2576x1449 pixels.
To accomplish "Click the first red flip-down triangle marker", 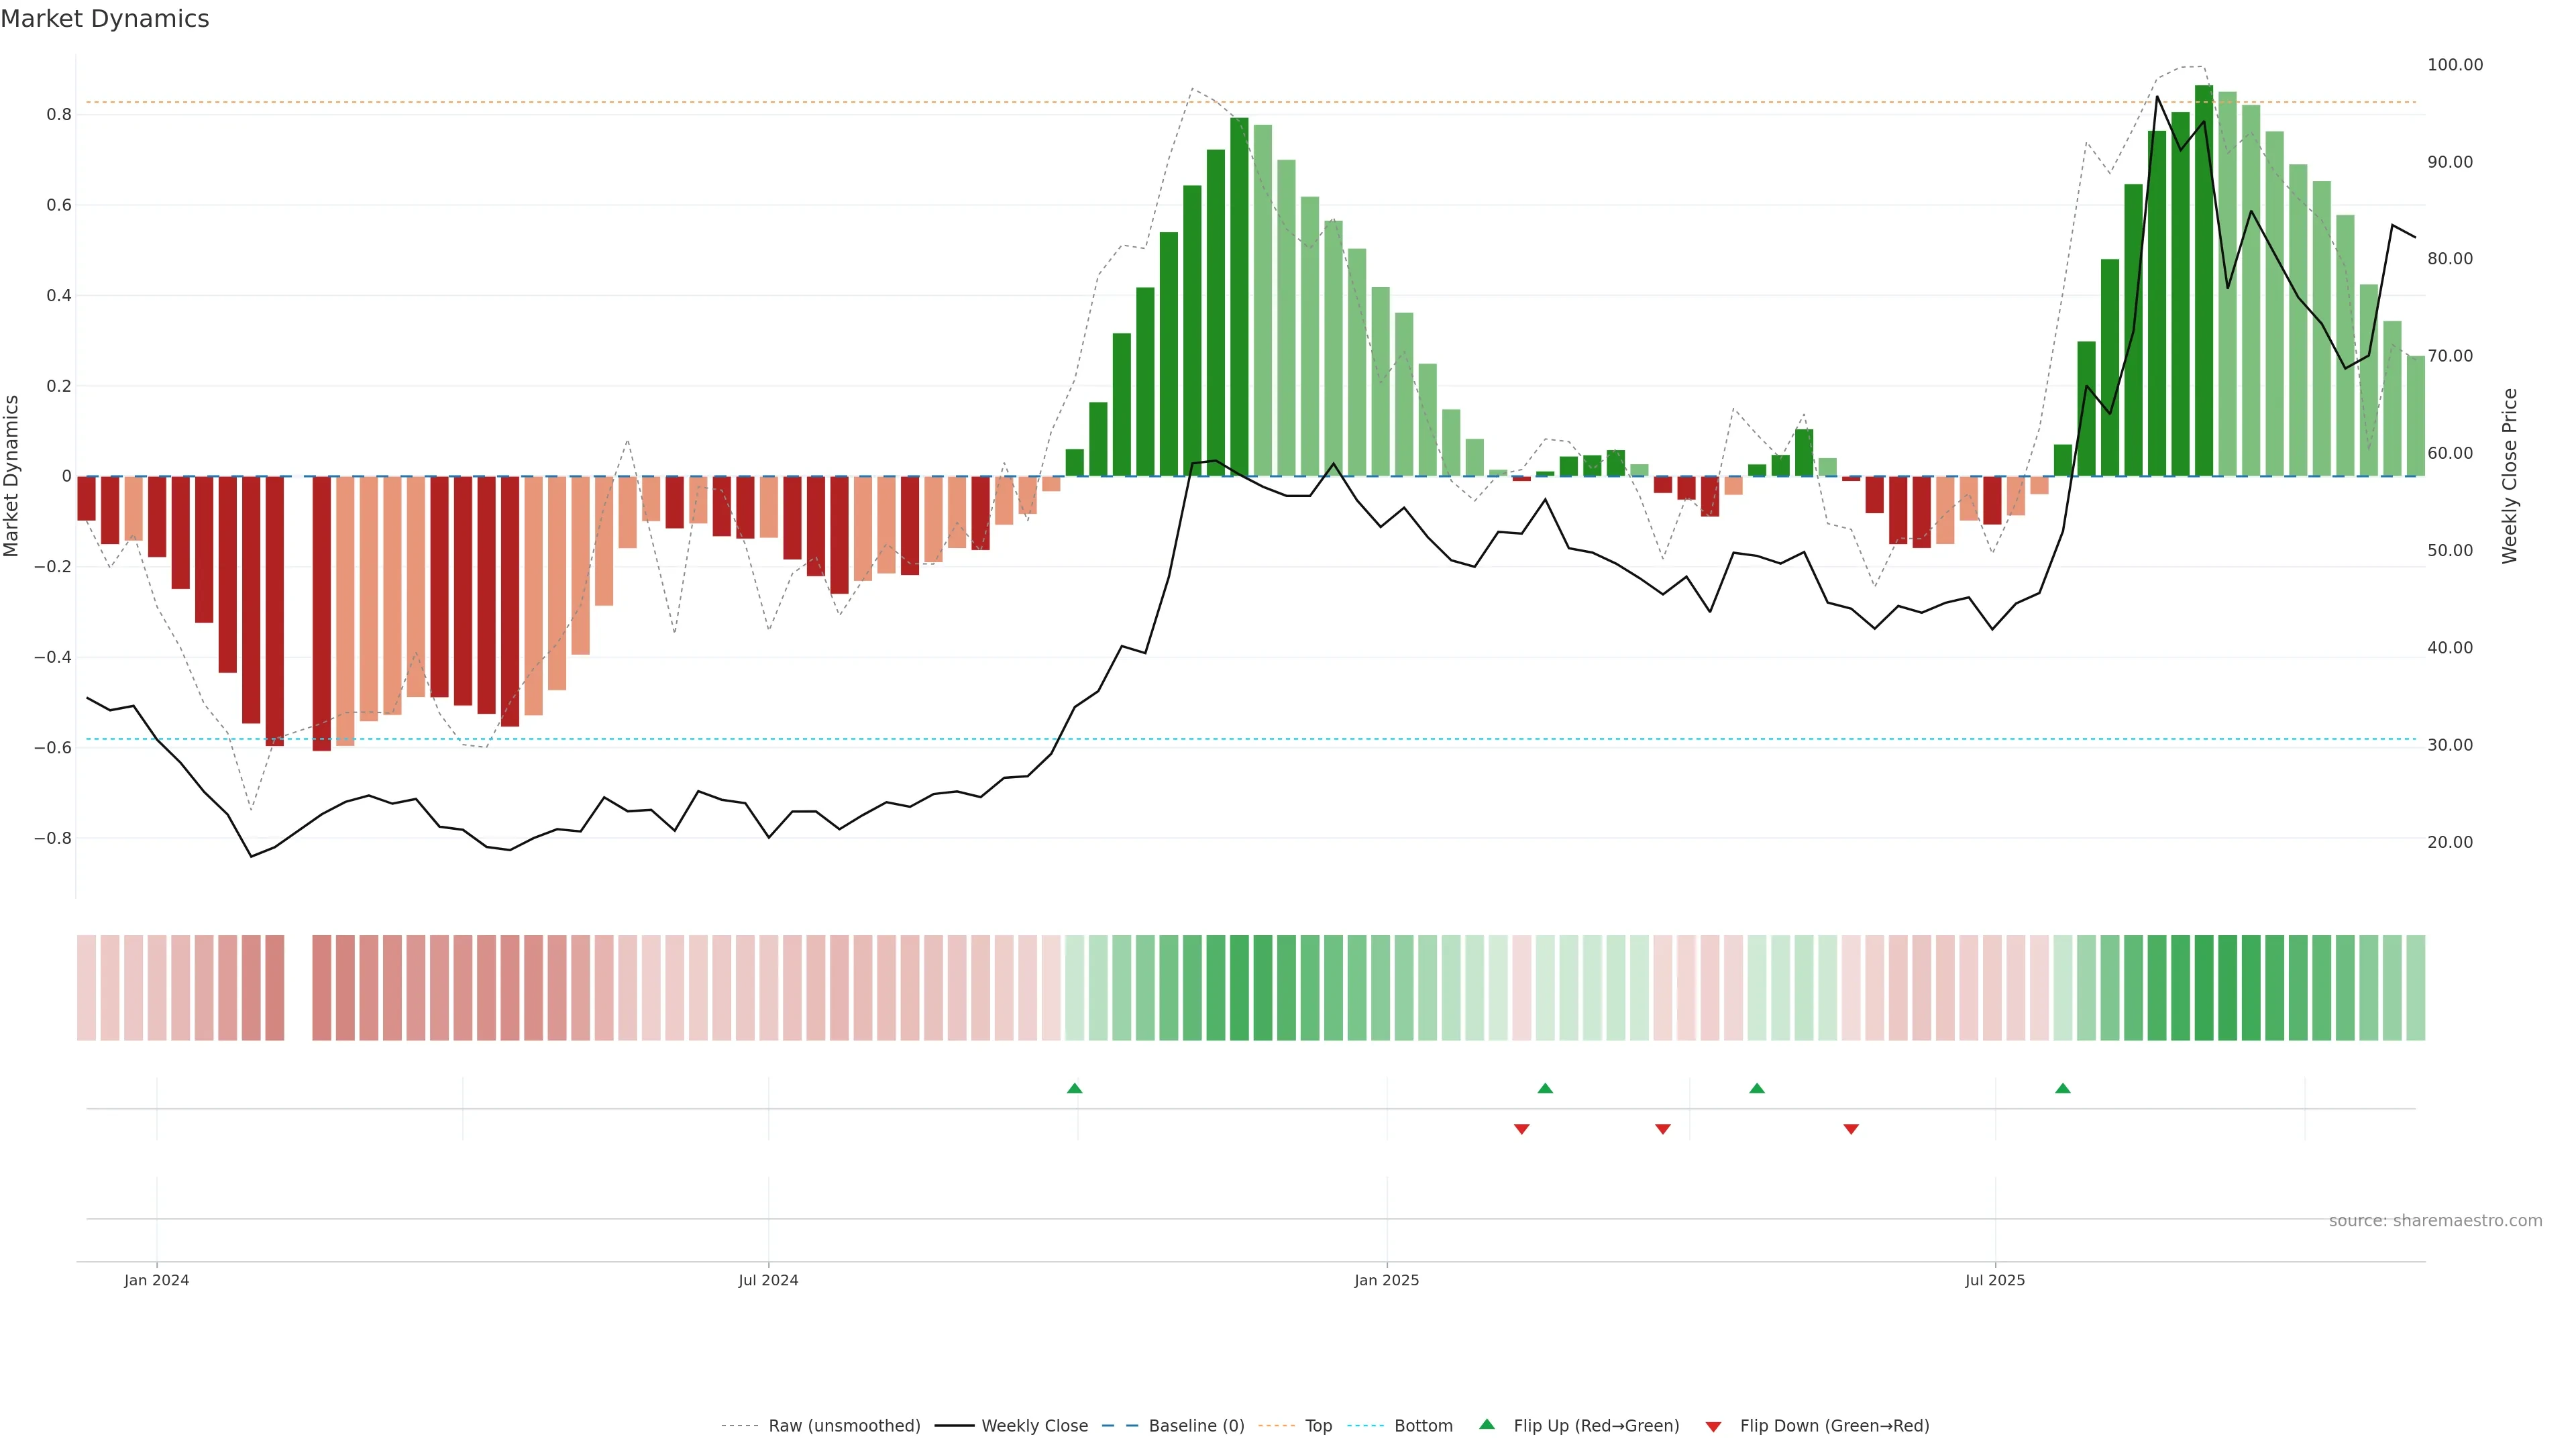I will coord(1521,1129).
